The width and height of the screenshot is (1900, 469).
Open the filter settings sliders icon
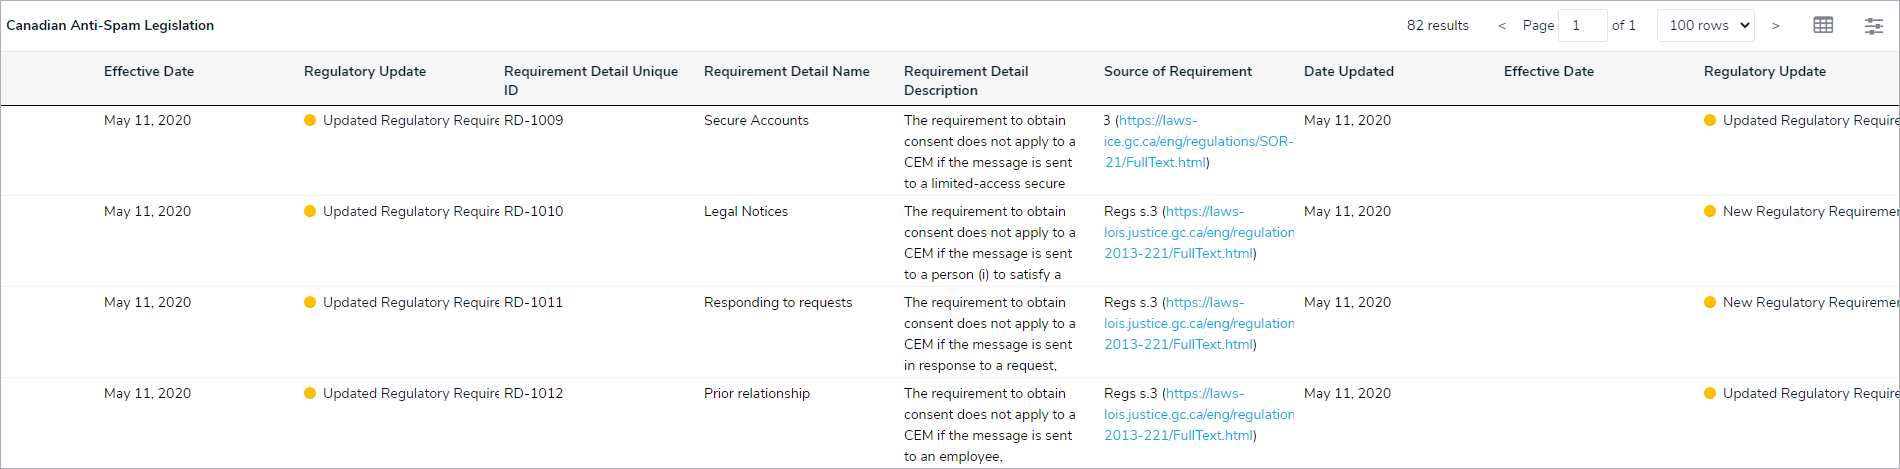[1873, 26]
